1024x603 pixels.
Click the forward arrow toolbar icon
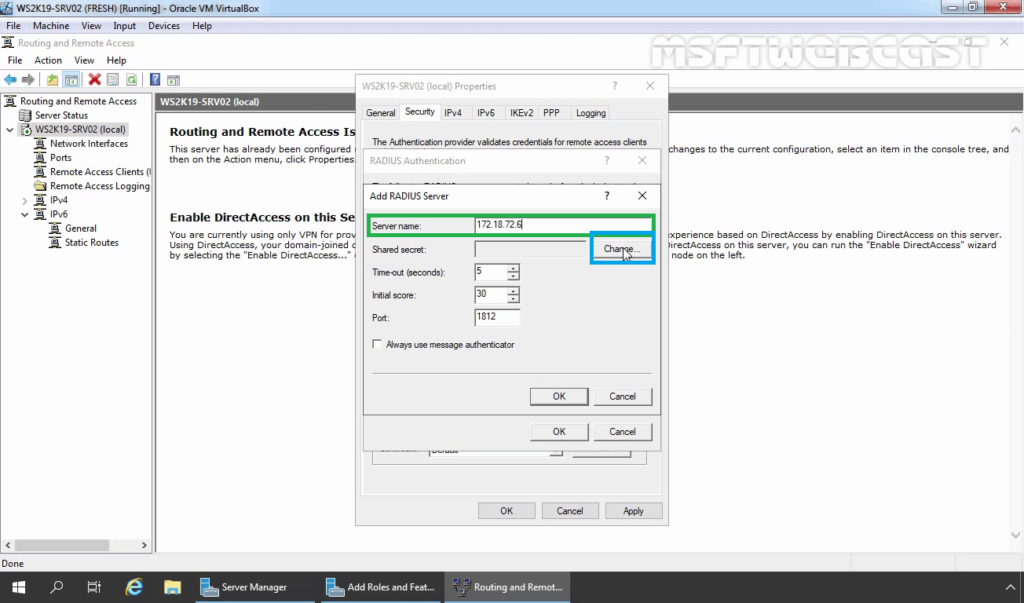pos(28,80)
